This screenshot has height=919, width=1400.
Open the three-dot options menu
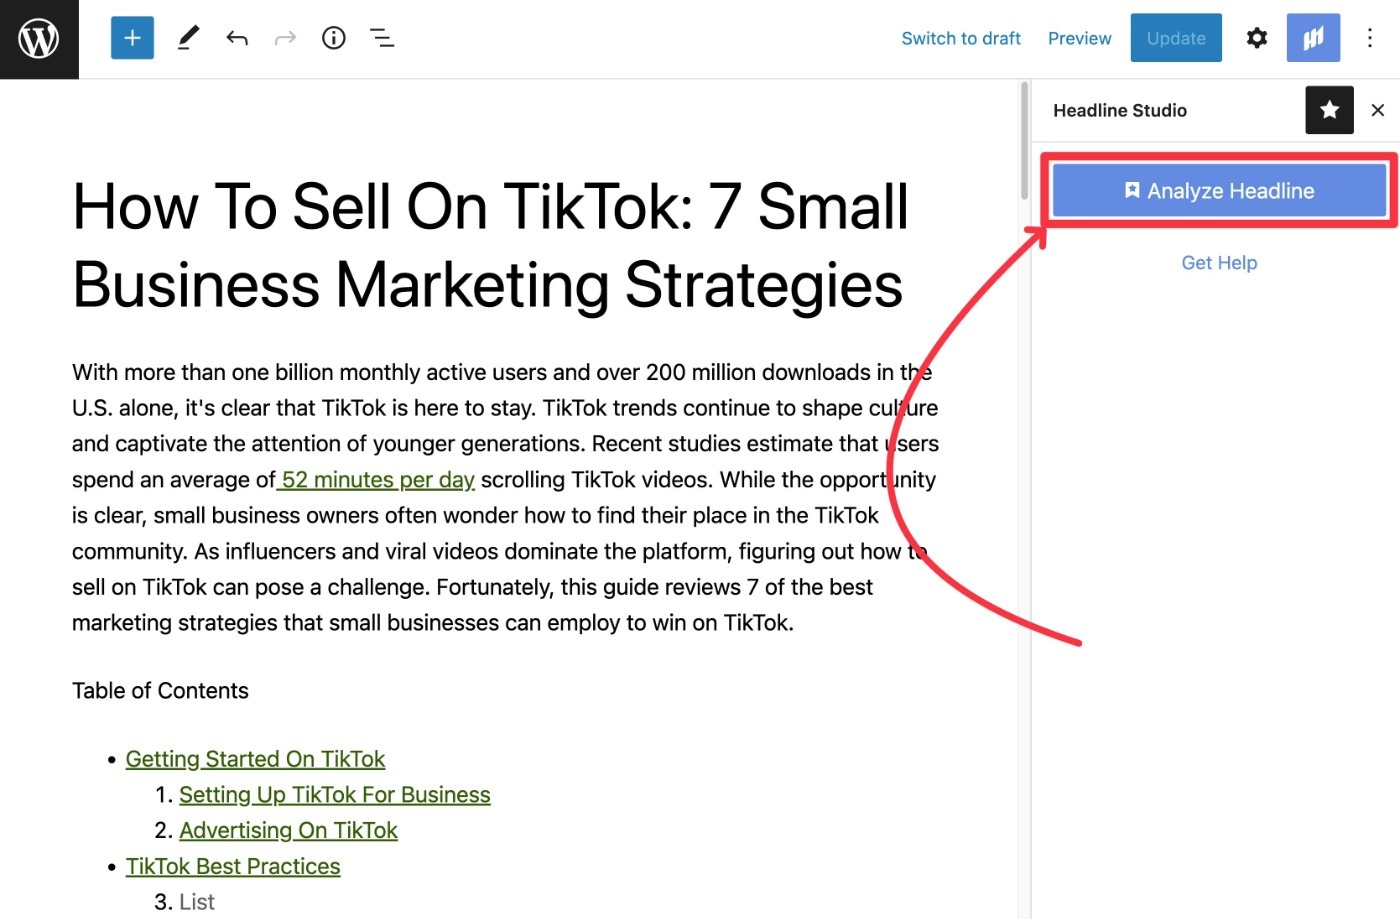pyautogui.click(x=1370, y=38)
